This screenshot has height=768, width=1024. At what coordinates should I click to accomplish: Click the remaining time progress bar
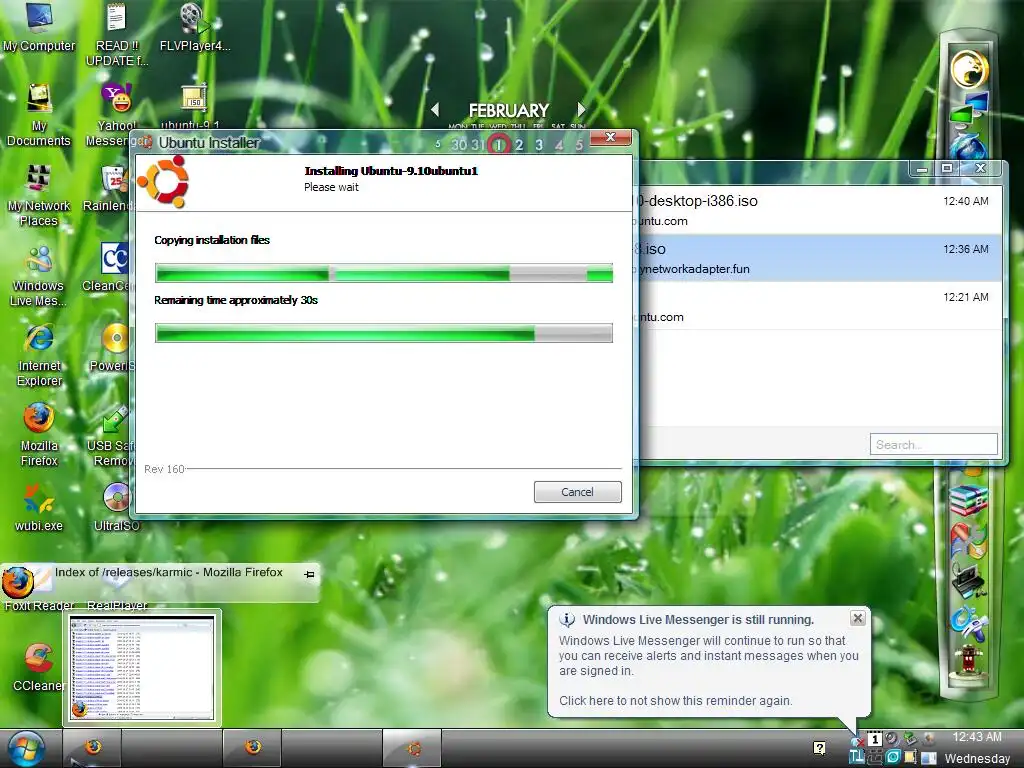tap(384, 333)
